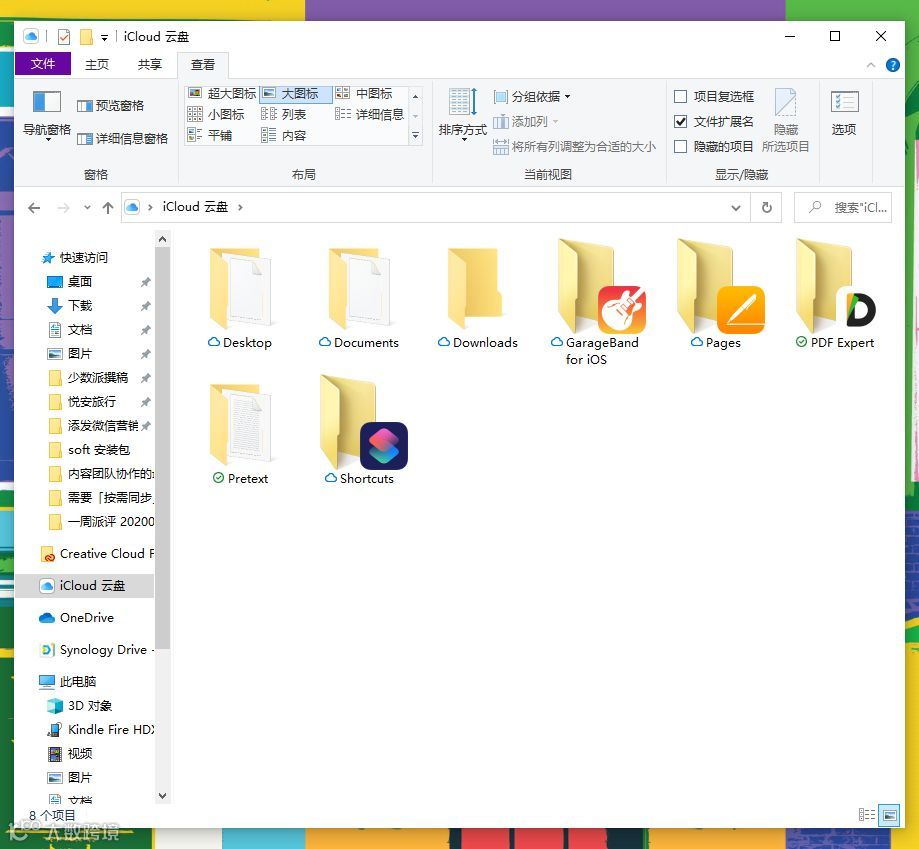Screen dimensions: 919x849
Task: Select extra large icons (超大图标) layout
Action: [x=222, y=93]
